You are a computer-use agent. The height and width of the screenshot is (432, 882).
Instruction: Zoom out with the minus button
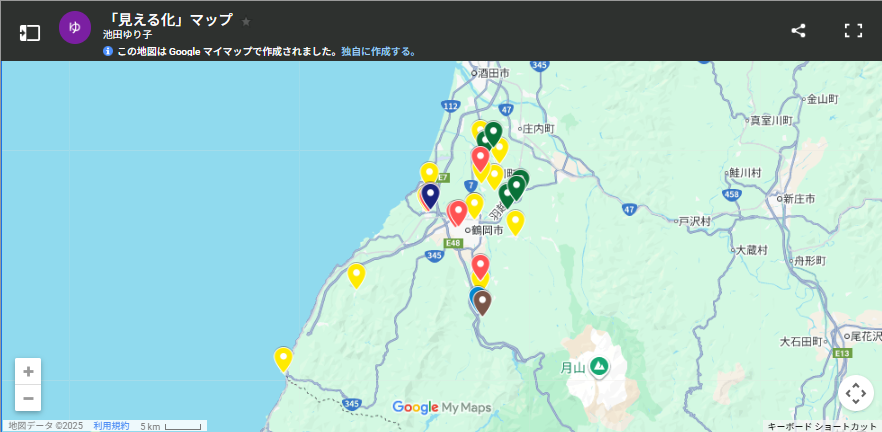(28, 398)
